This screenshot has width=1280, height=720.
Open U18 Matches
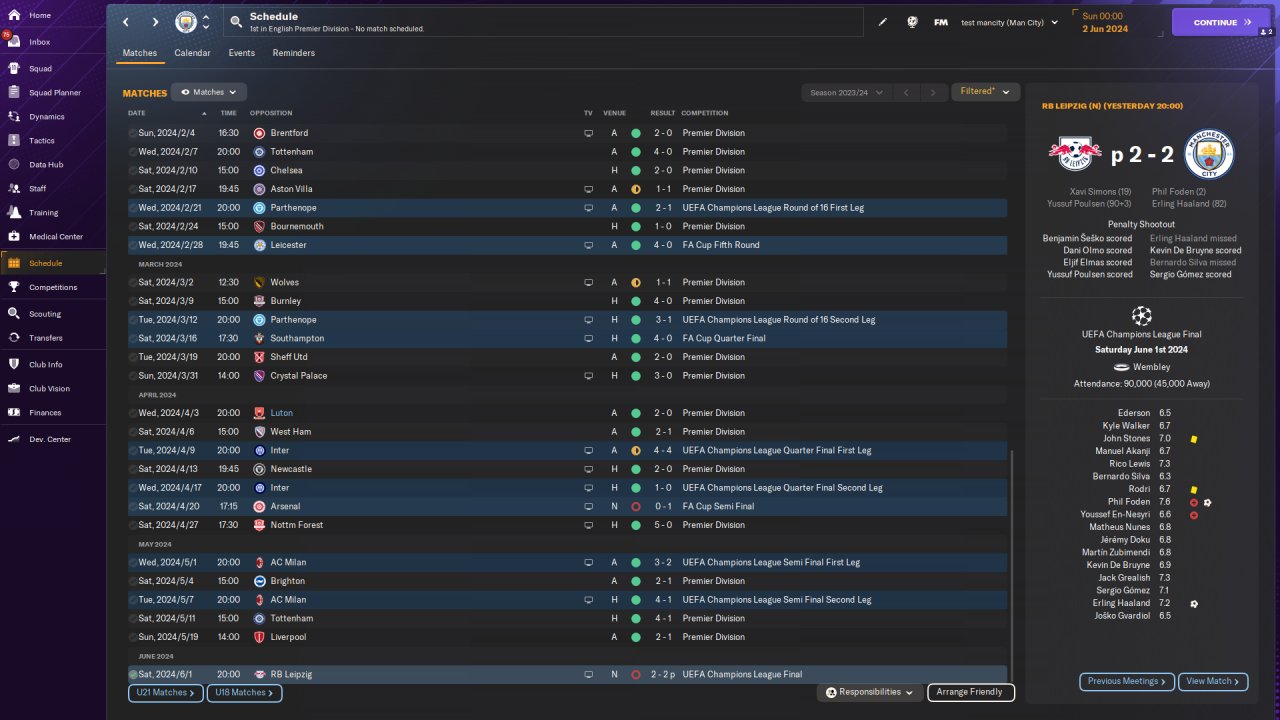[245, 692]
